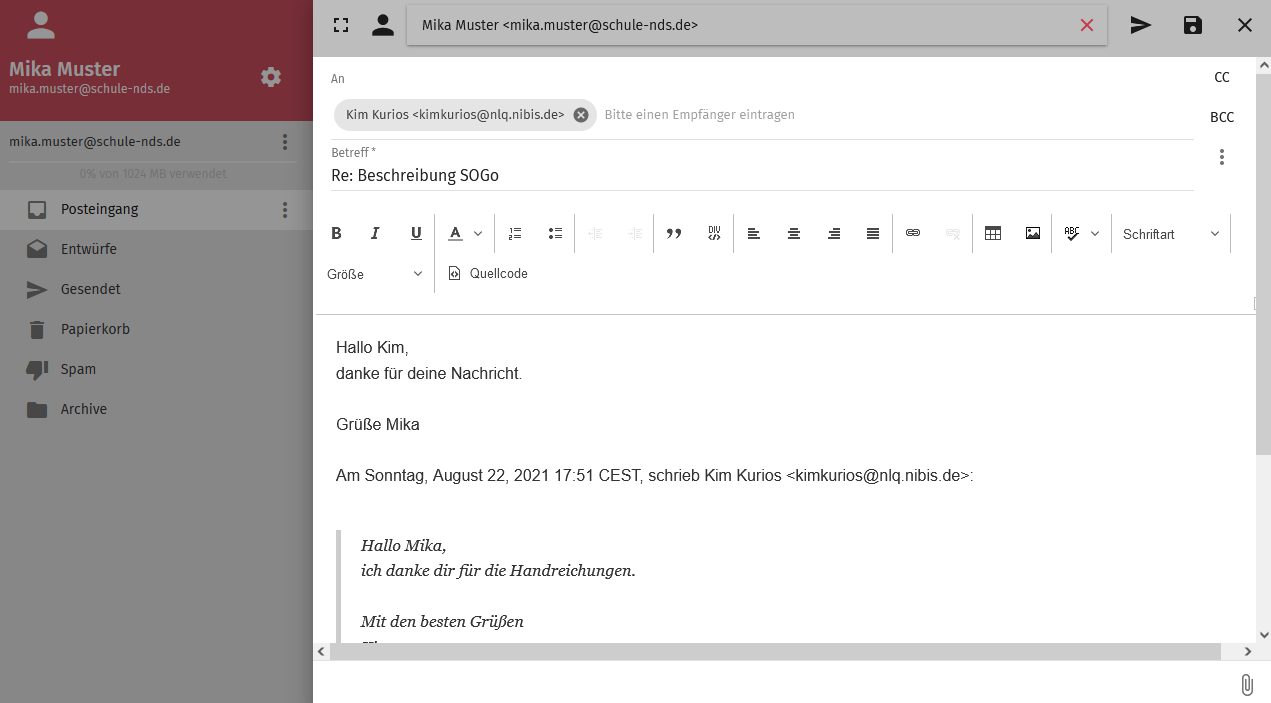
Task: Click the Betreff subject field
Action: pyautogui.click(x=762, y=175)
